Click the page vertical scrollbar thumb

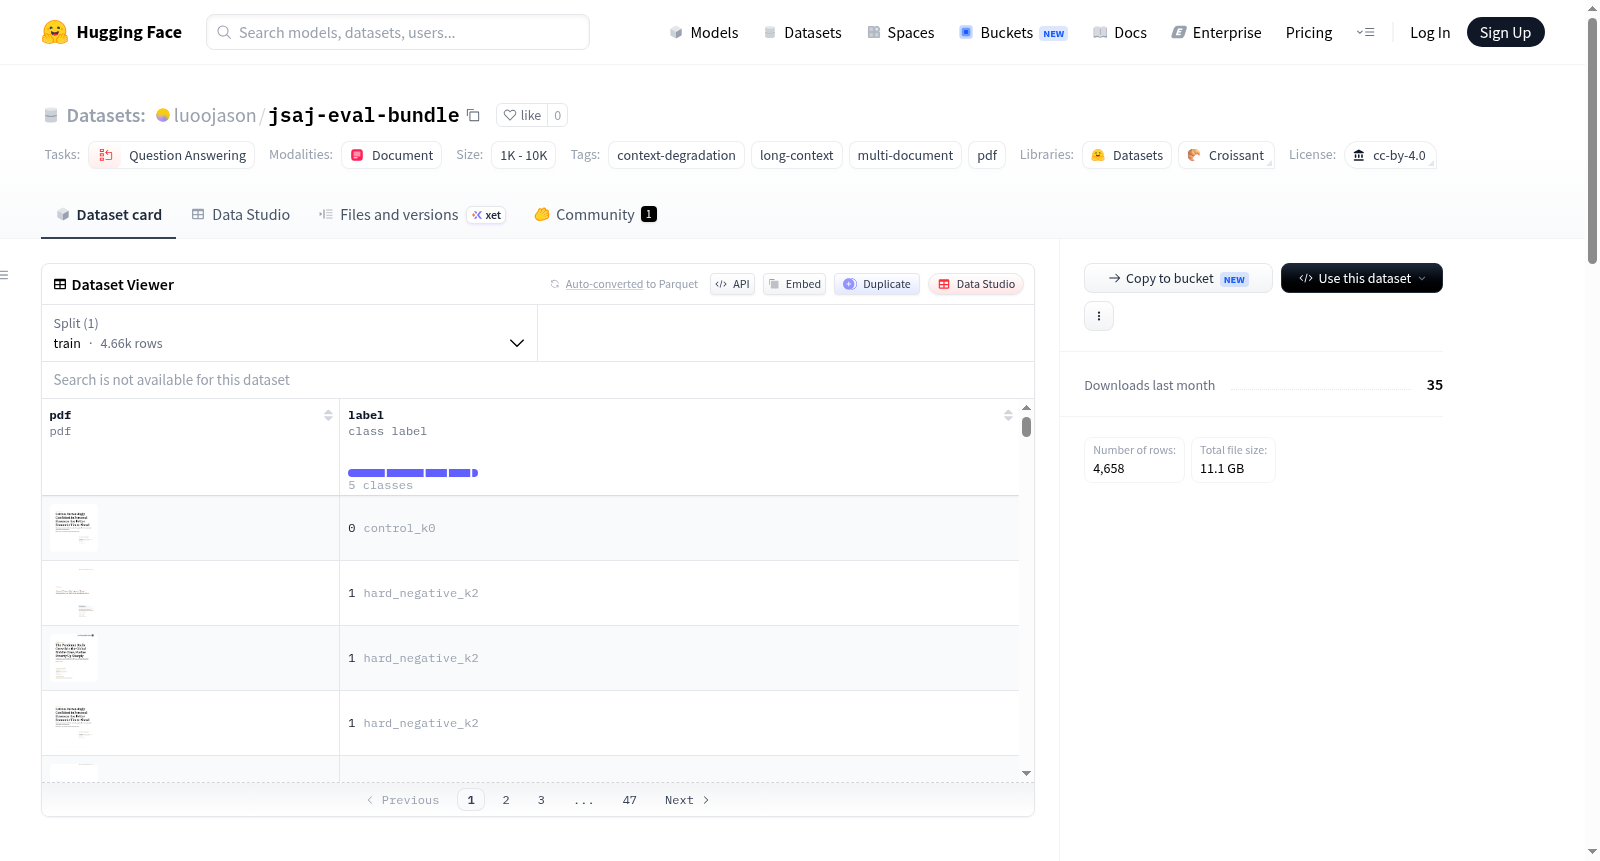point(1593,140)
